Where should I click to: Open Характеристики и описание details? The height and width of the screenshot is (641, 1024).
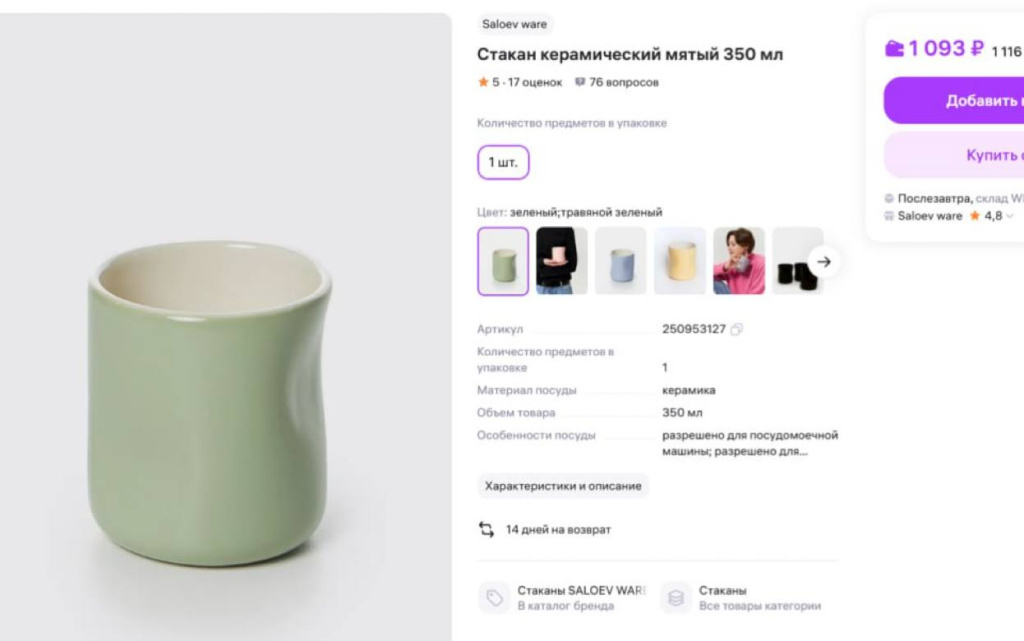point(563,486)
